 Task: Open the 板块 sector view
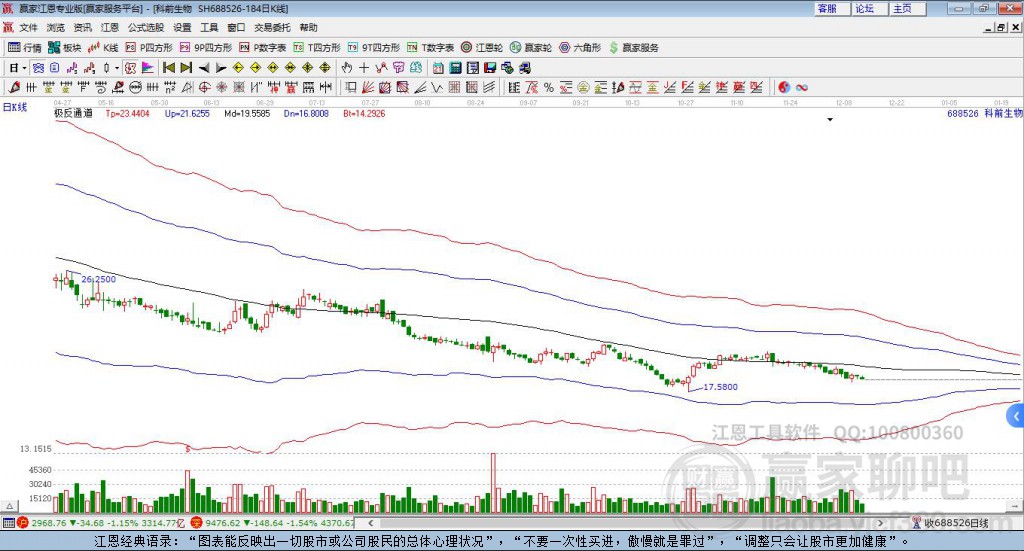pyautogui.click(x=64, y=48)
